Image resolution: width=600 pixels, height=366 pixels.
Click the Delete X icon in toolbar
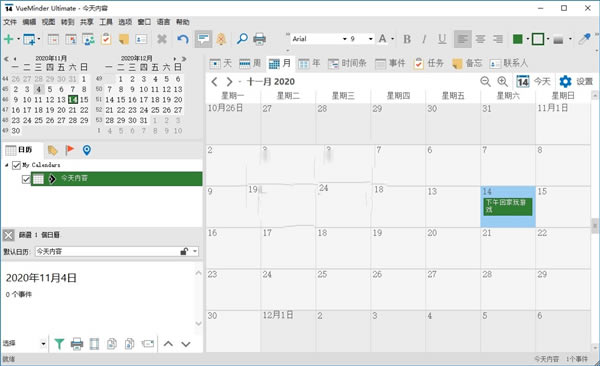coord(162,39)
